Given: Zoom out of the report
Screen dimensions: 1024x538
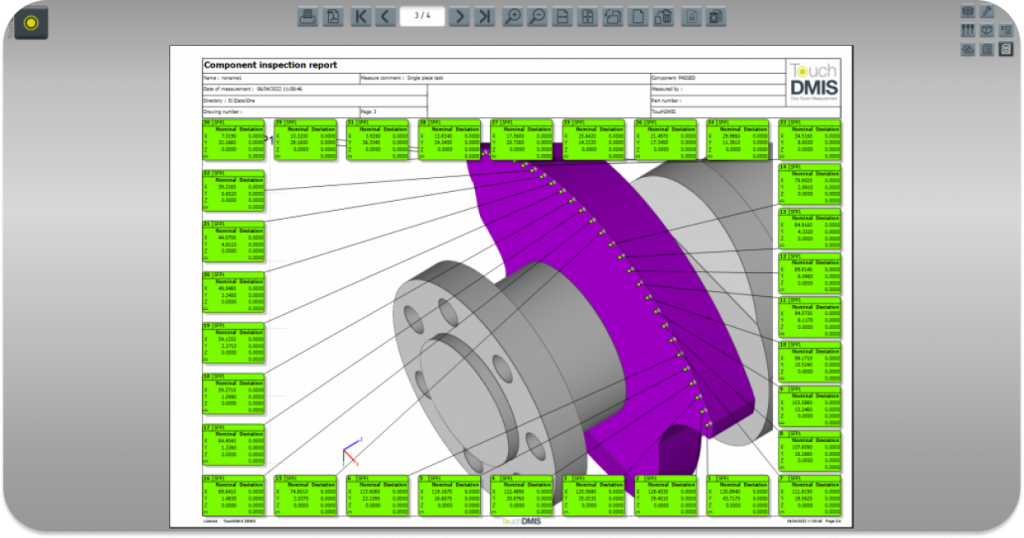Looking at the screenshot, I should pos(537,16).
